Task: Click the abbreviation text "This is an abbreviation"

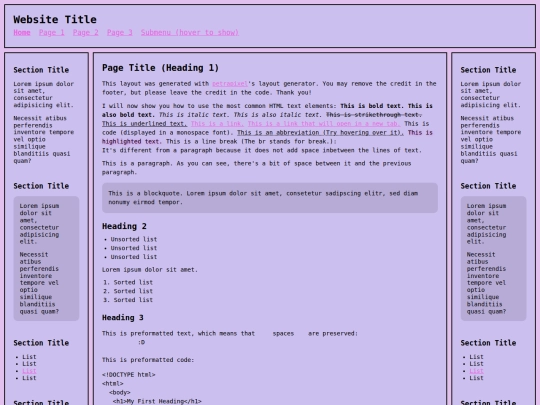Action: click(x=320, y=133)
